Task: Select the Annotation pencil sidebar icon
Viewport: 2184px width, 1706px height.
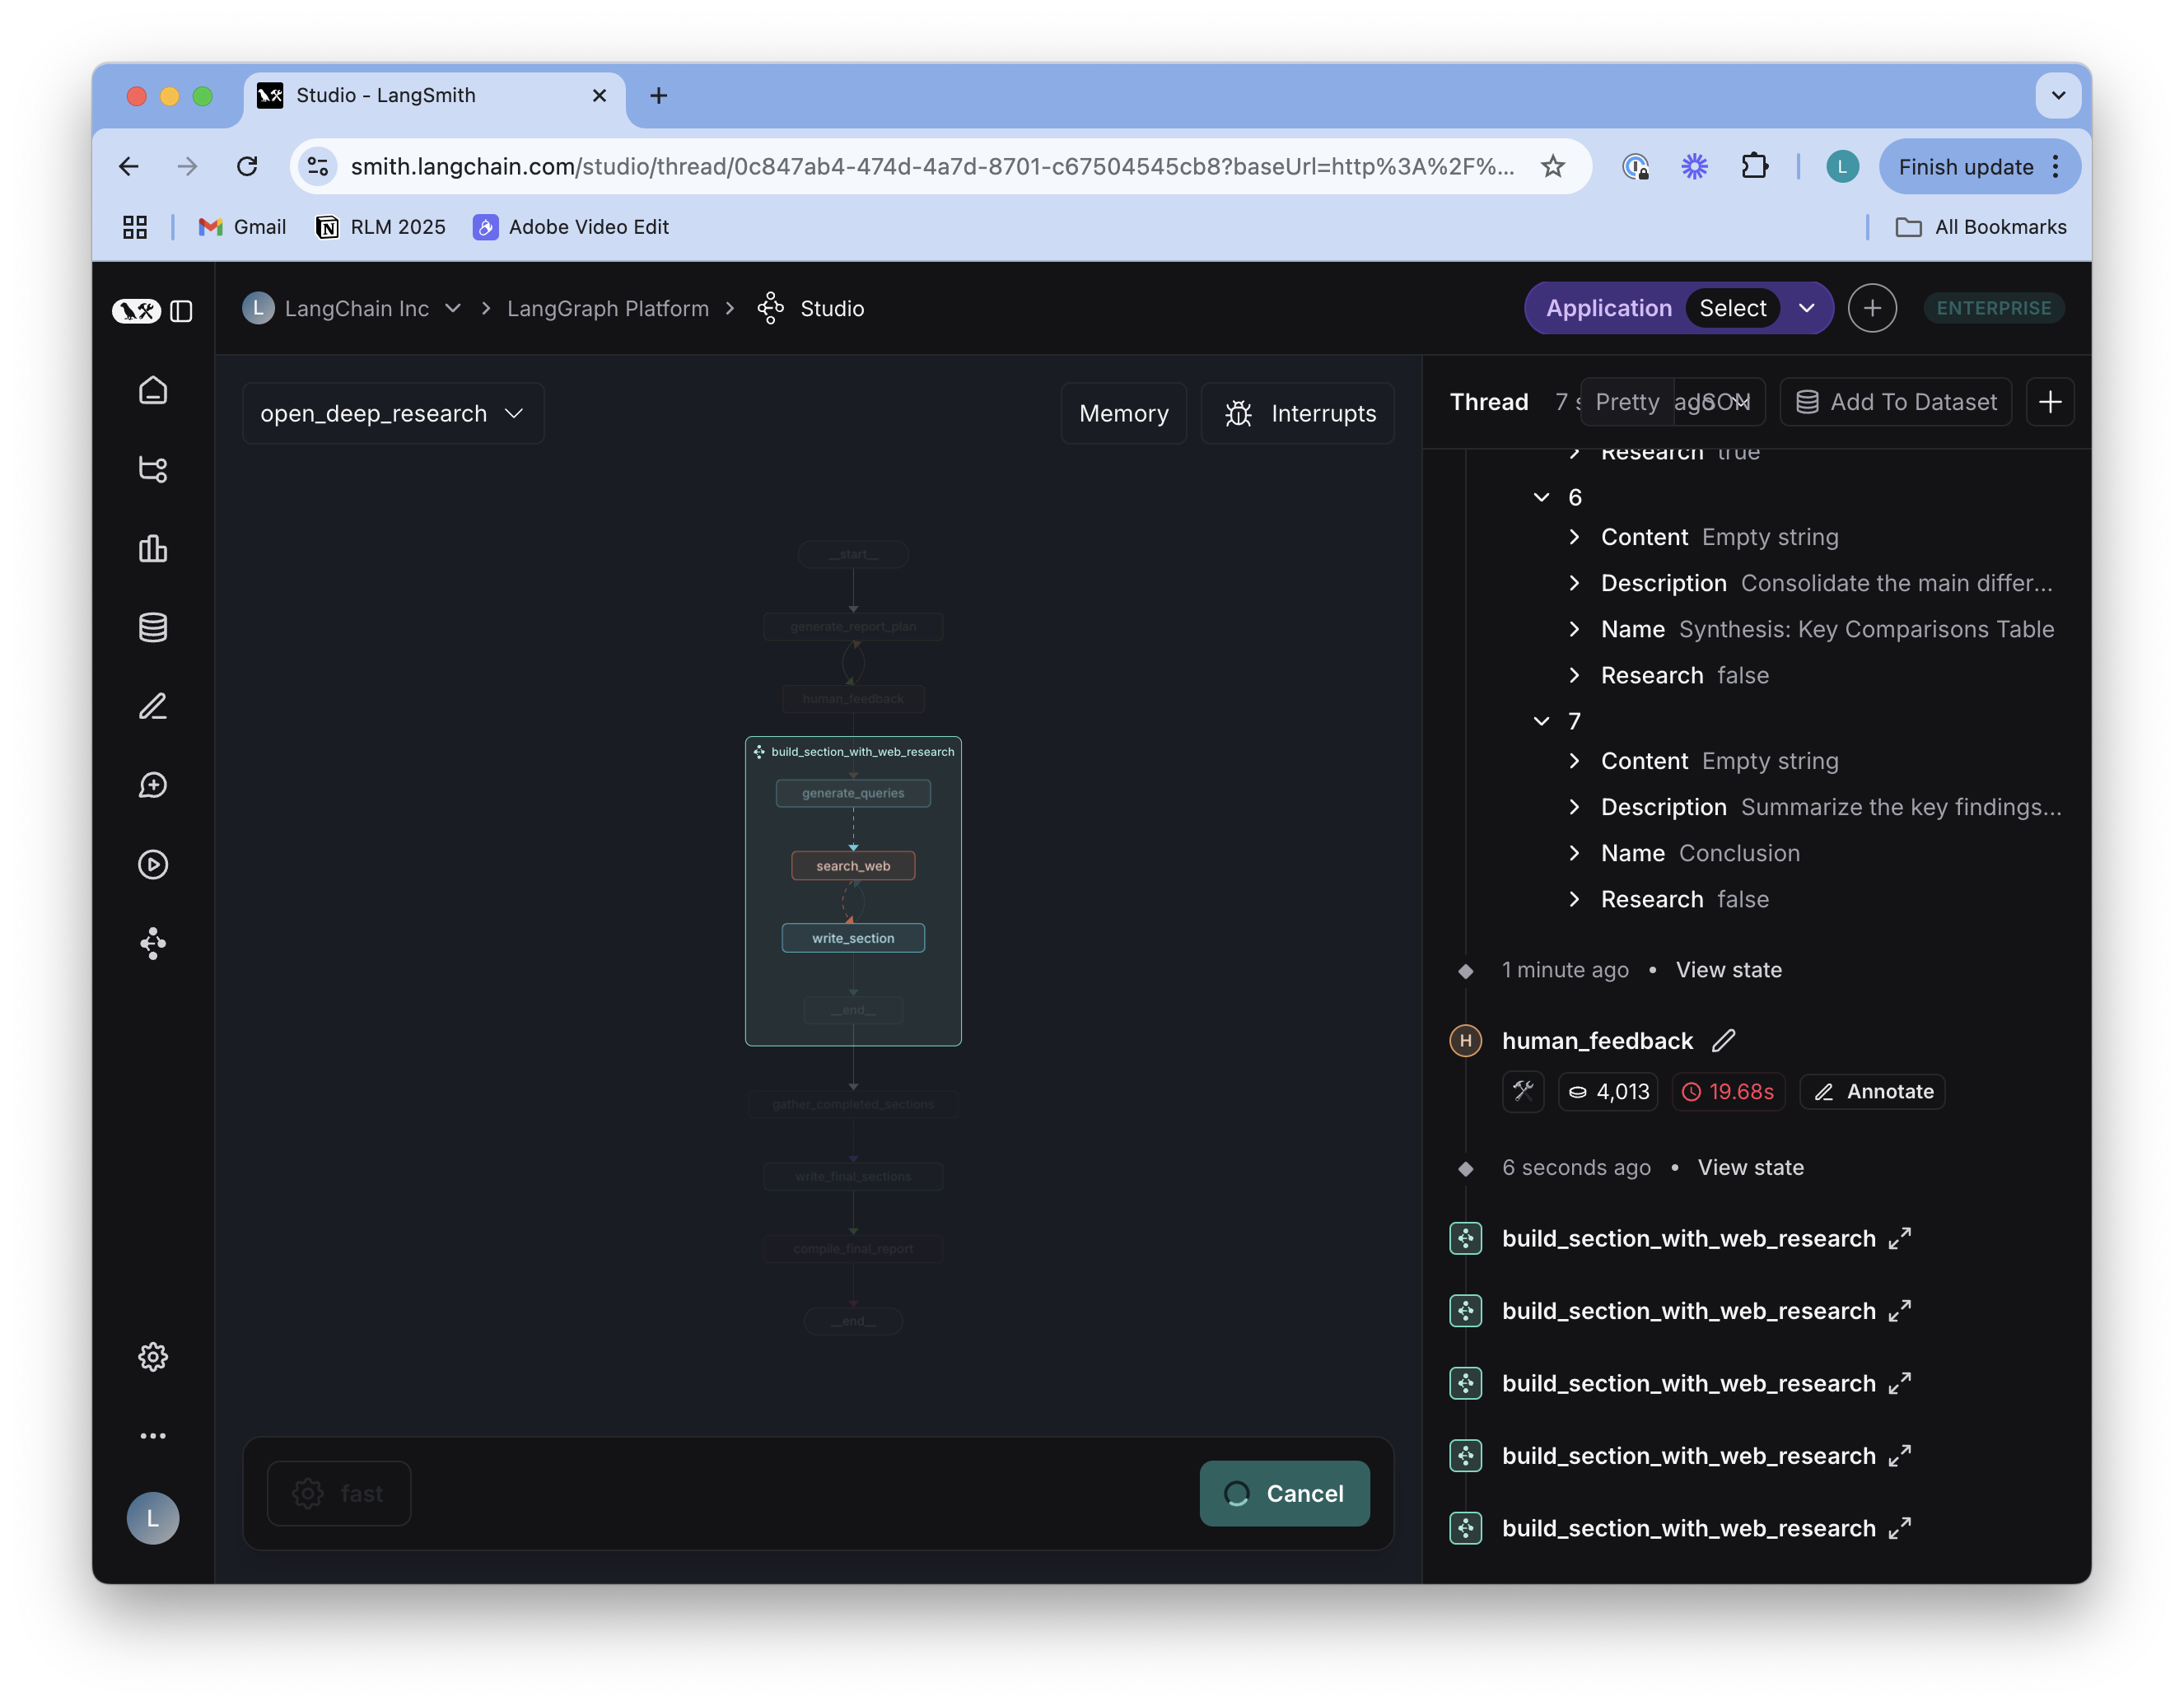Action: pyautogui.click(x=153, y=707)
